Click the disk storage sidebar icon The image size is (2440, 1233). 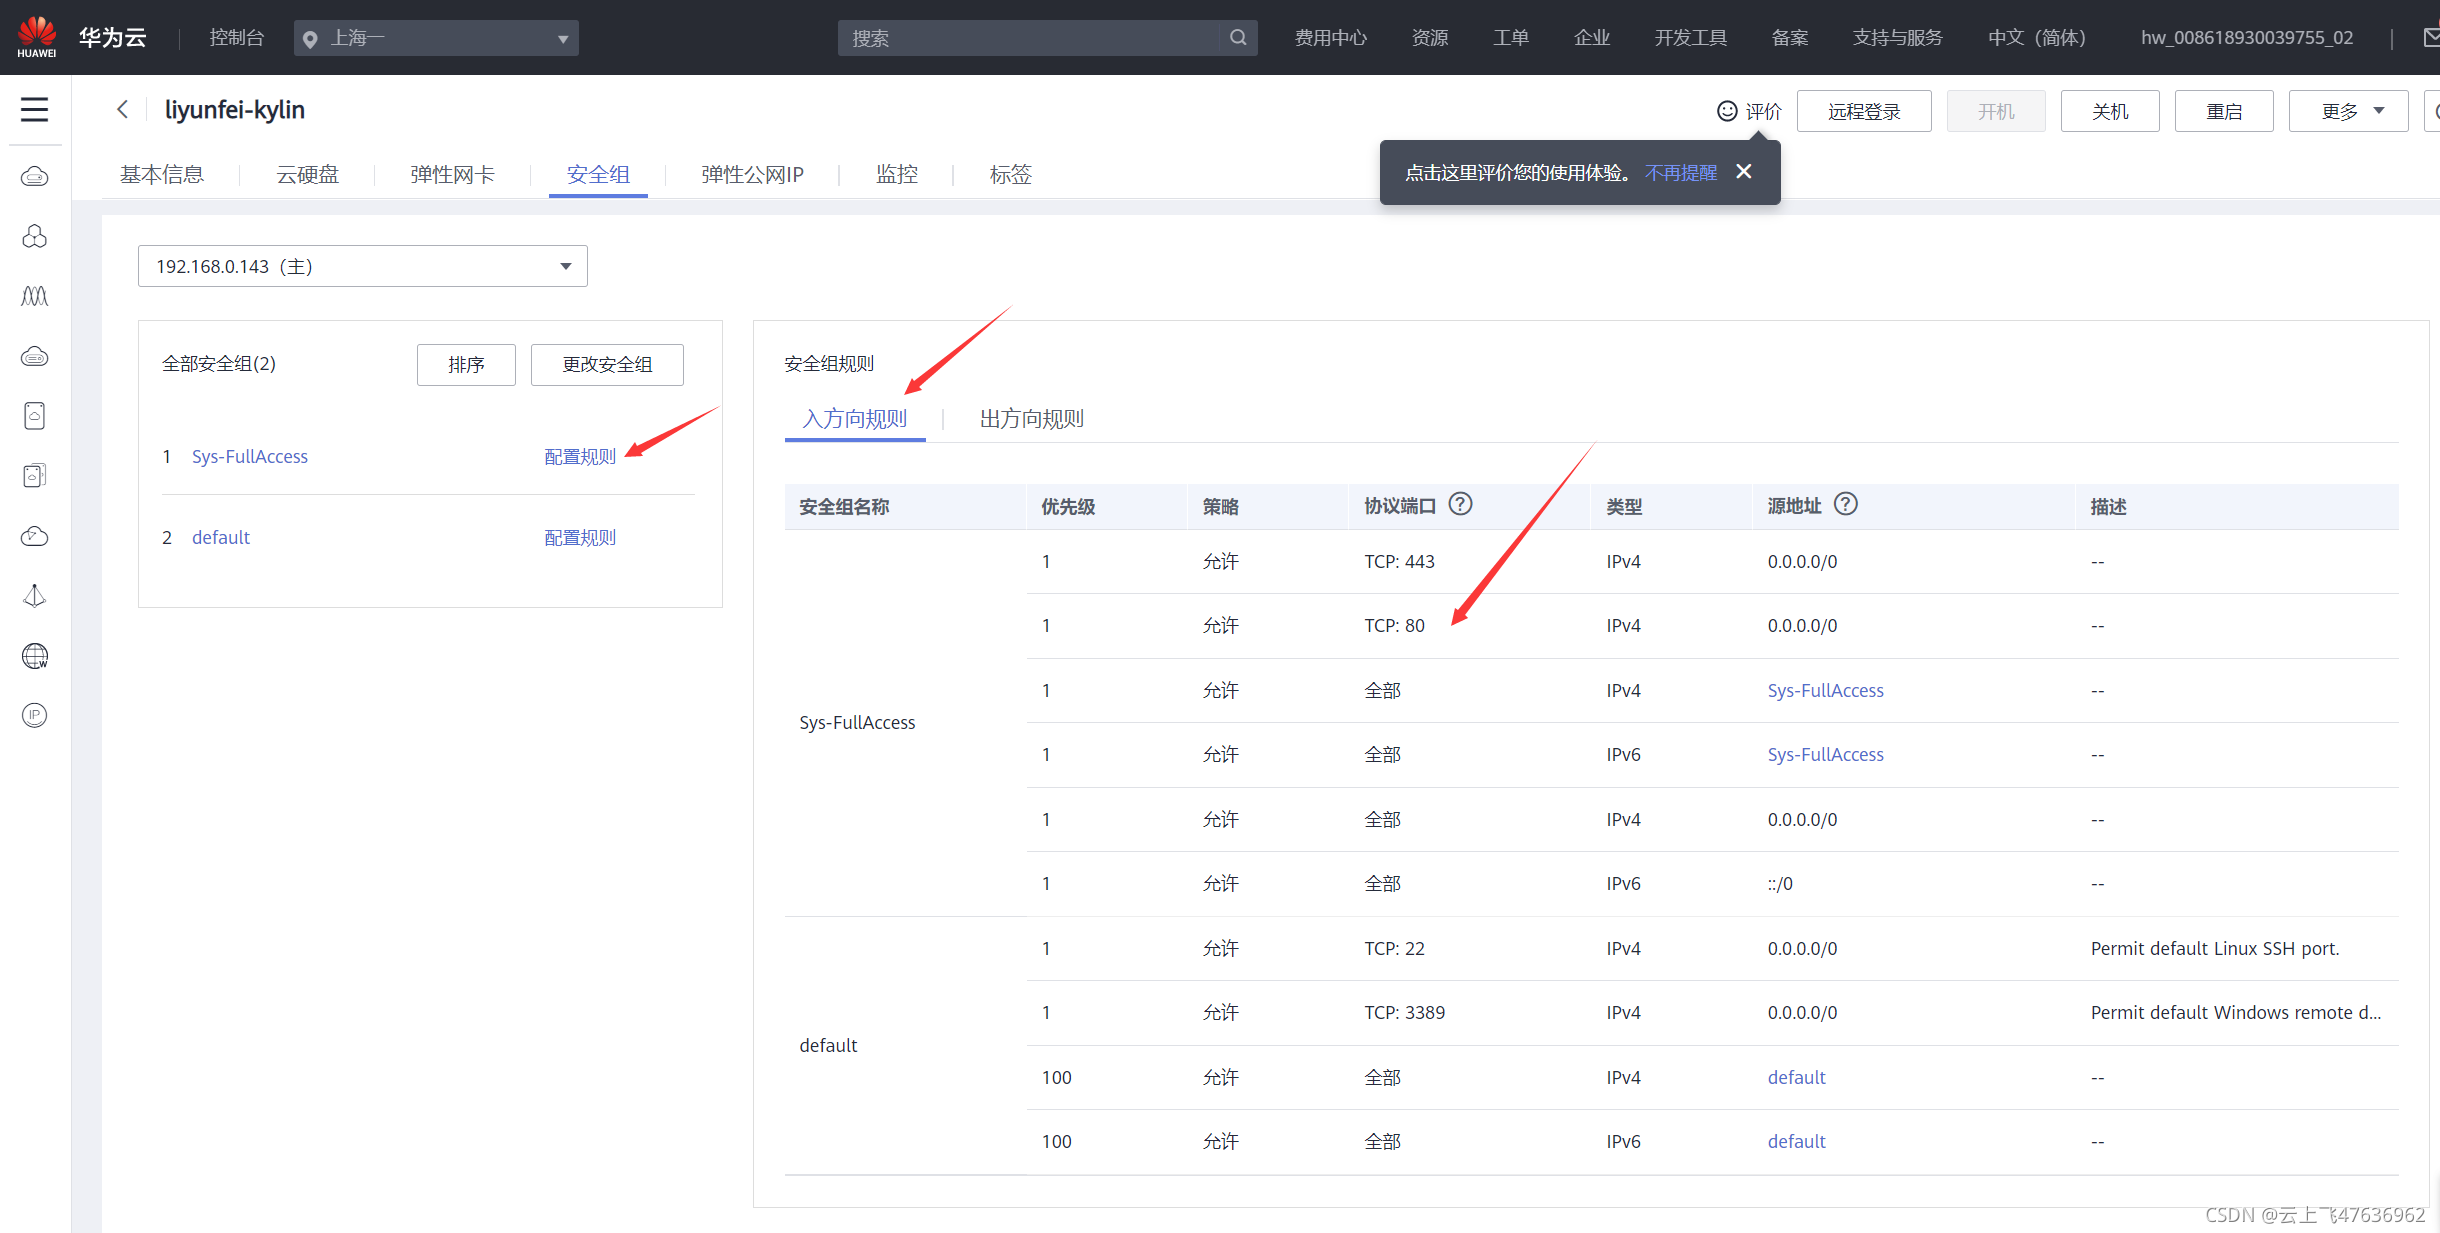click(35, 416)
